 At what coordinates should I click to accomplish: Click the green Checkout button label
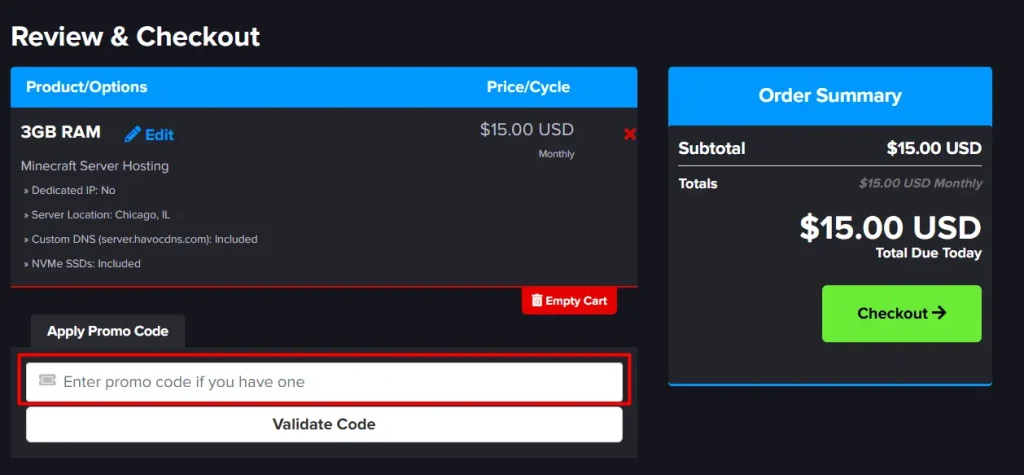[x=892, y=313]
